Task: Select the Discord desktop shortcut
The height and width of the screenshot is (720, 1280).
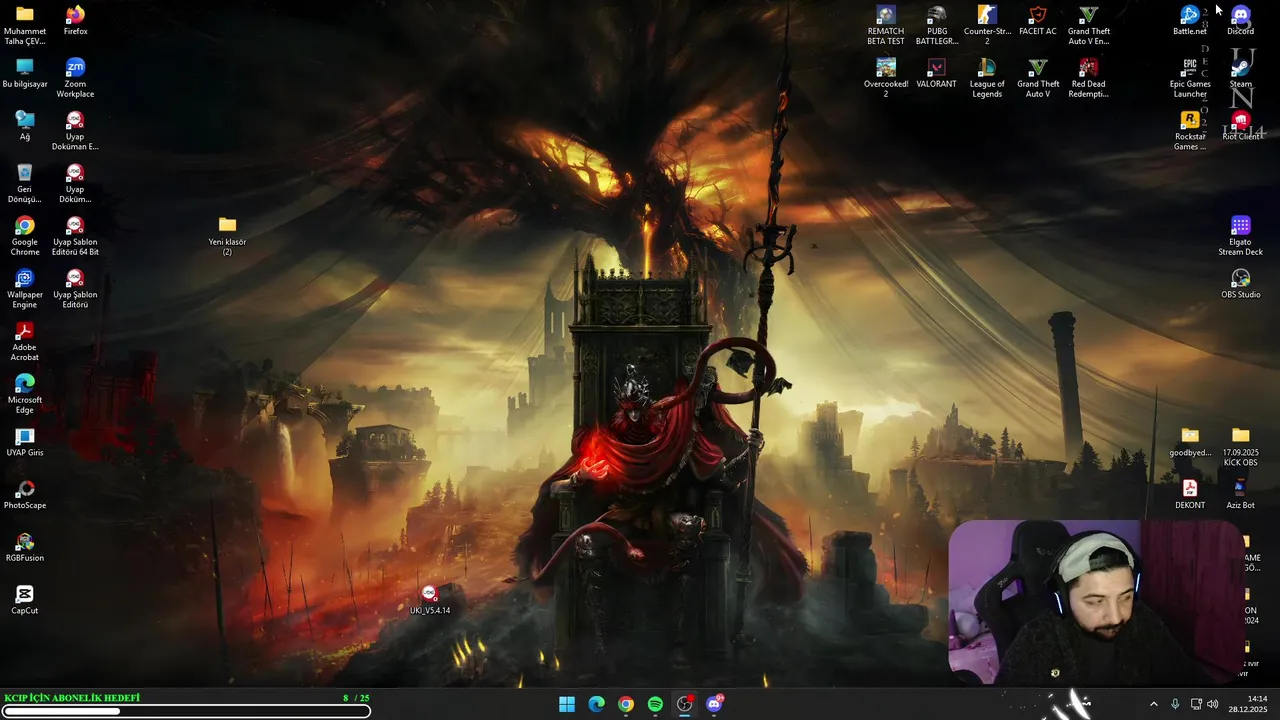Action: [x=1241, y=21]
